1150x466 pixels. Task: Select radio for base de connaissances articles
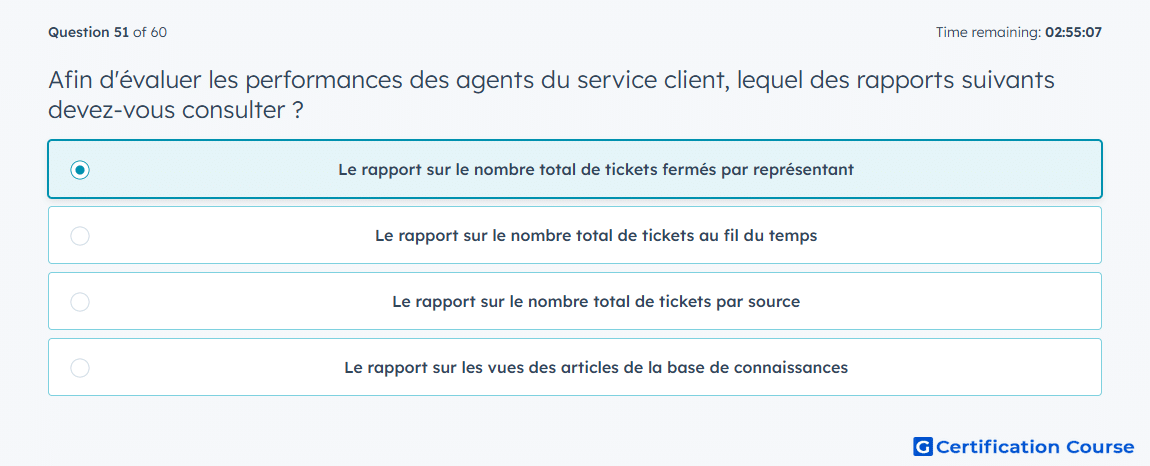tap(80, 368)
